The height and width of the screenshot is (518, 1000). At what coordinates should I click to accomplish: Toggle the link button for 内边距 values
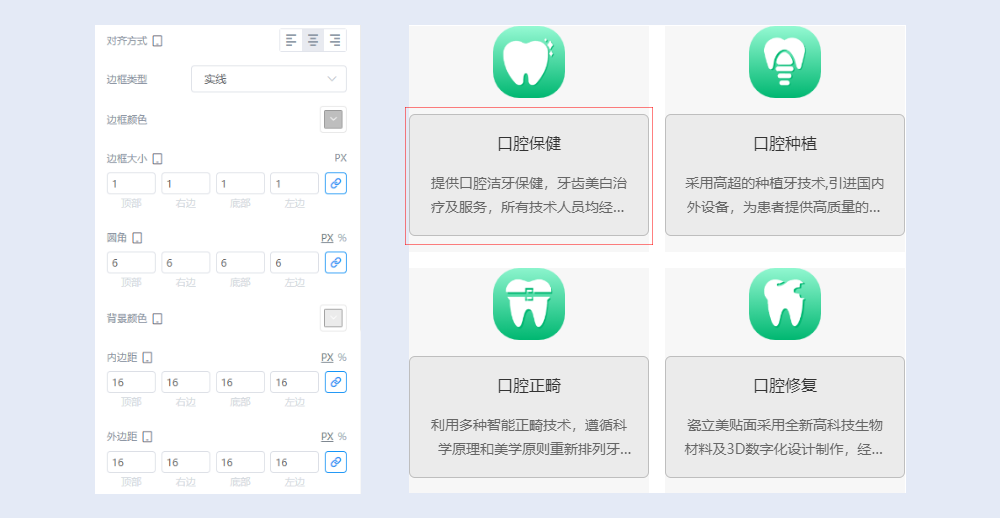point(336,382)
